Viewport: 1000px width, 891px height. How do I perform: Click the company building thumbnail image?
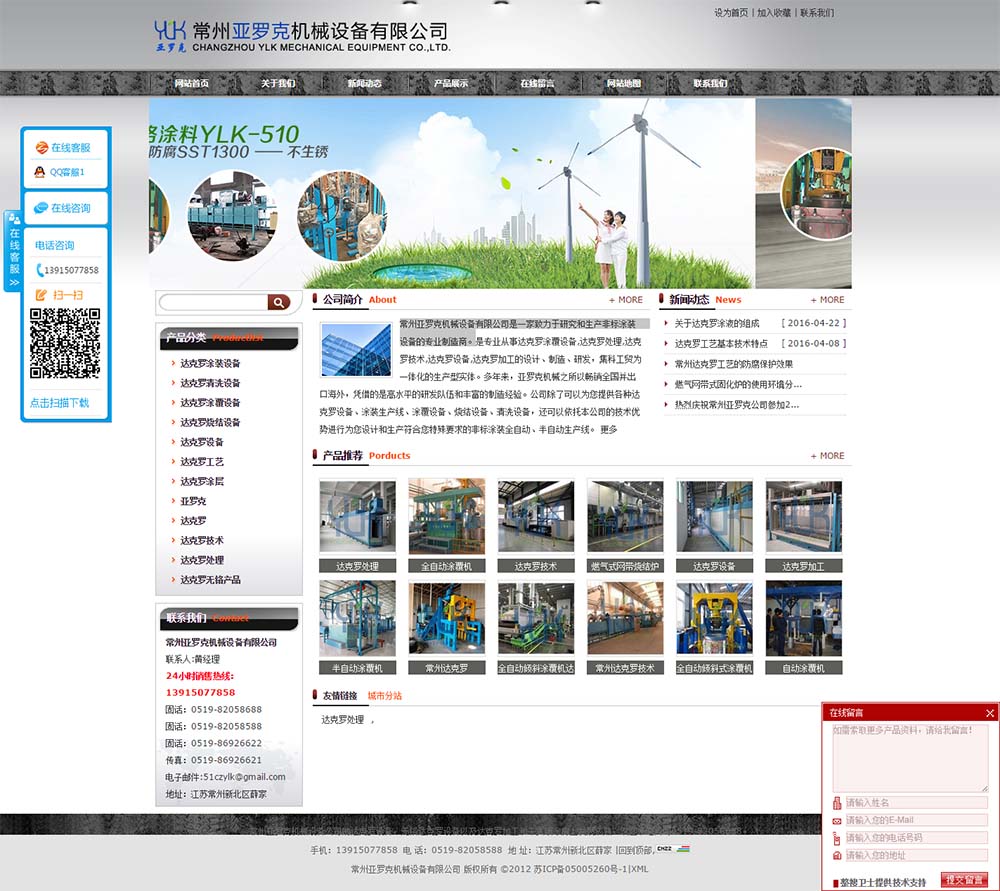click(x=356, y=350)
